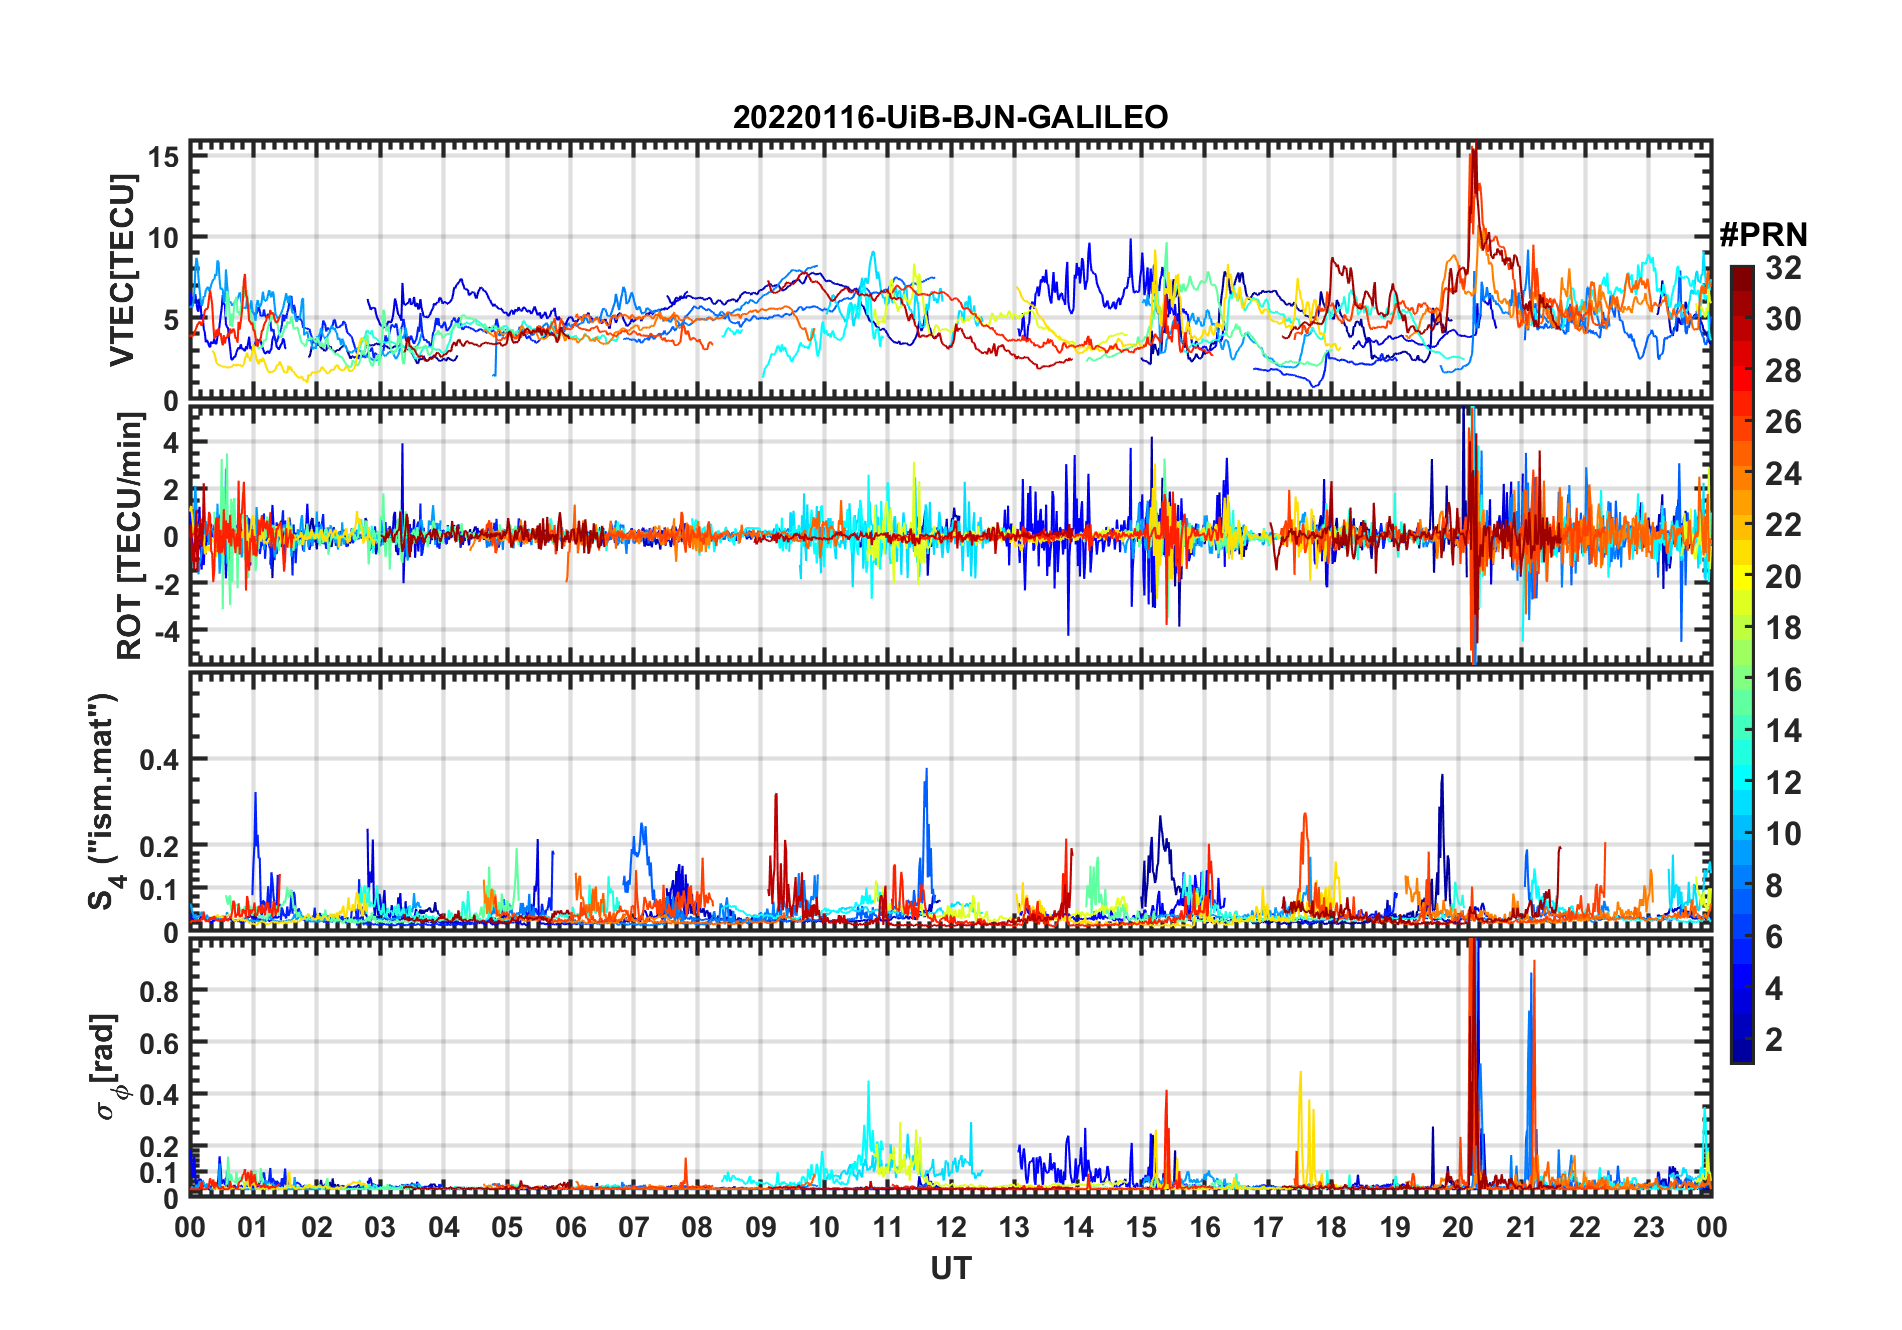Select x-axis hour label 11
This screenshot has width=1902, height=1330.
(888, 1227)
